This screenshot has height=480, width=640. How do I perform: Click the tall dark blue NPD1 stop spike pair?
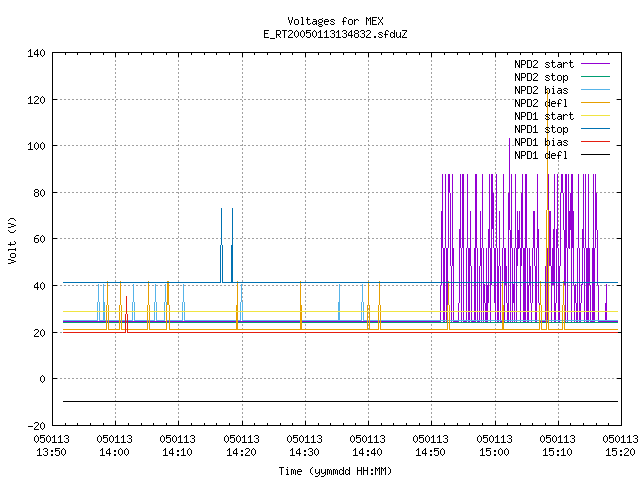[x=227, y=245]
